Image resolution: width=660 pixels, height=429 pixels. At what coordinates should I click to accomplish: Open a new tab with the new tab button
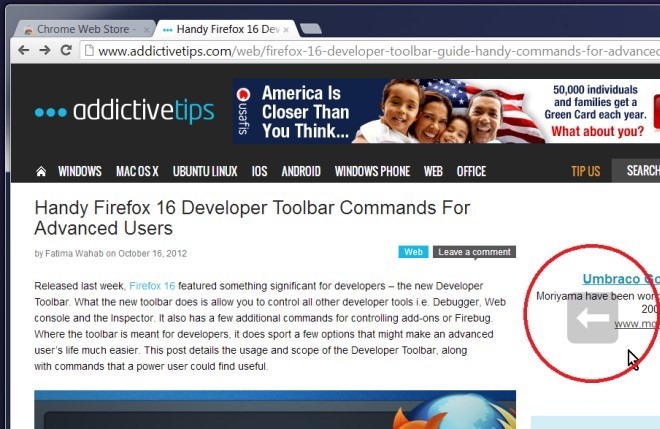(x=311, y=29)
